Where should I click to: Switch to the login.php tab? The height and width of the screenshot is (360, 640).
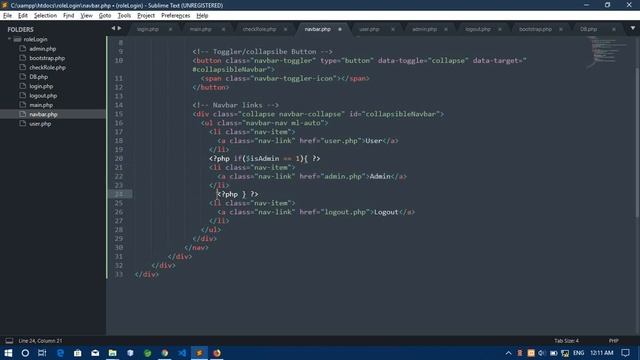coord(148,29)
